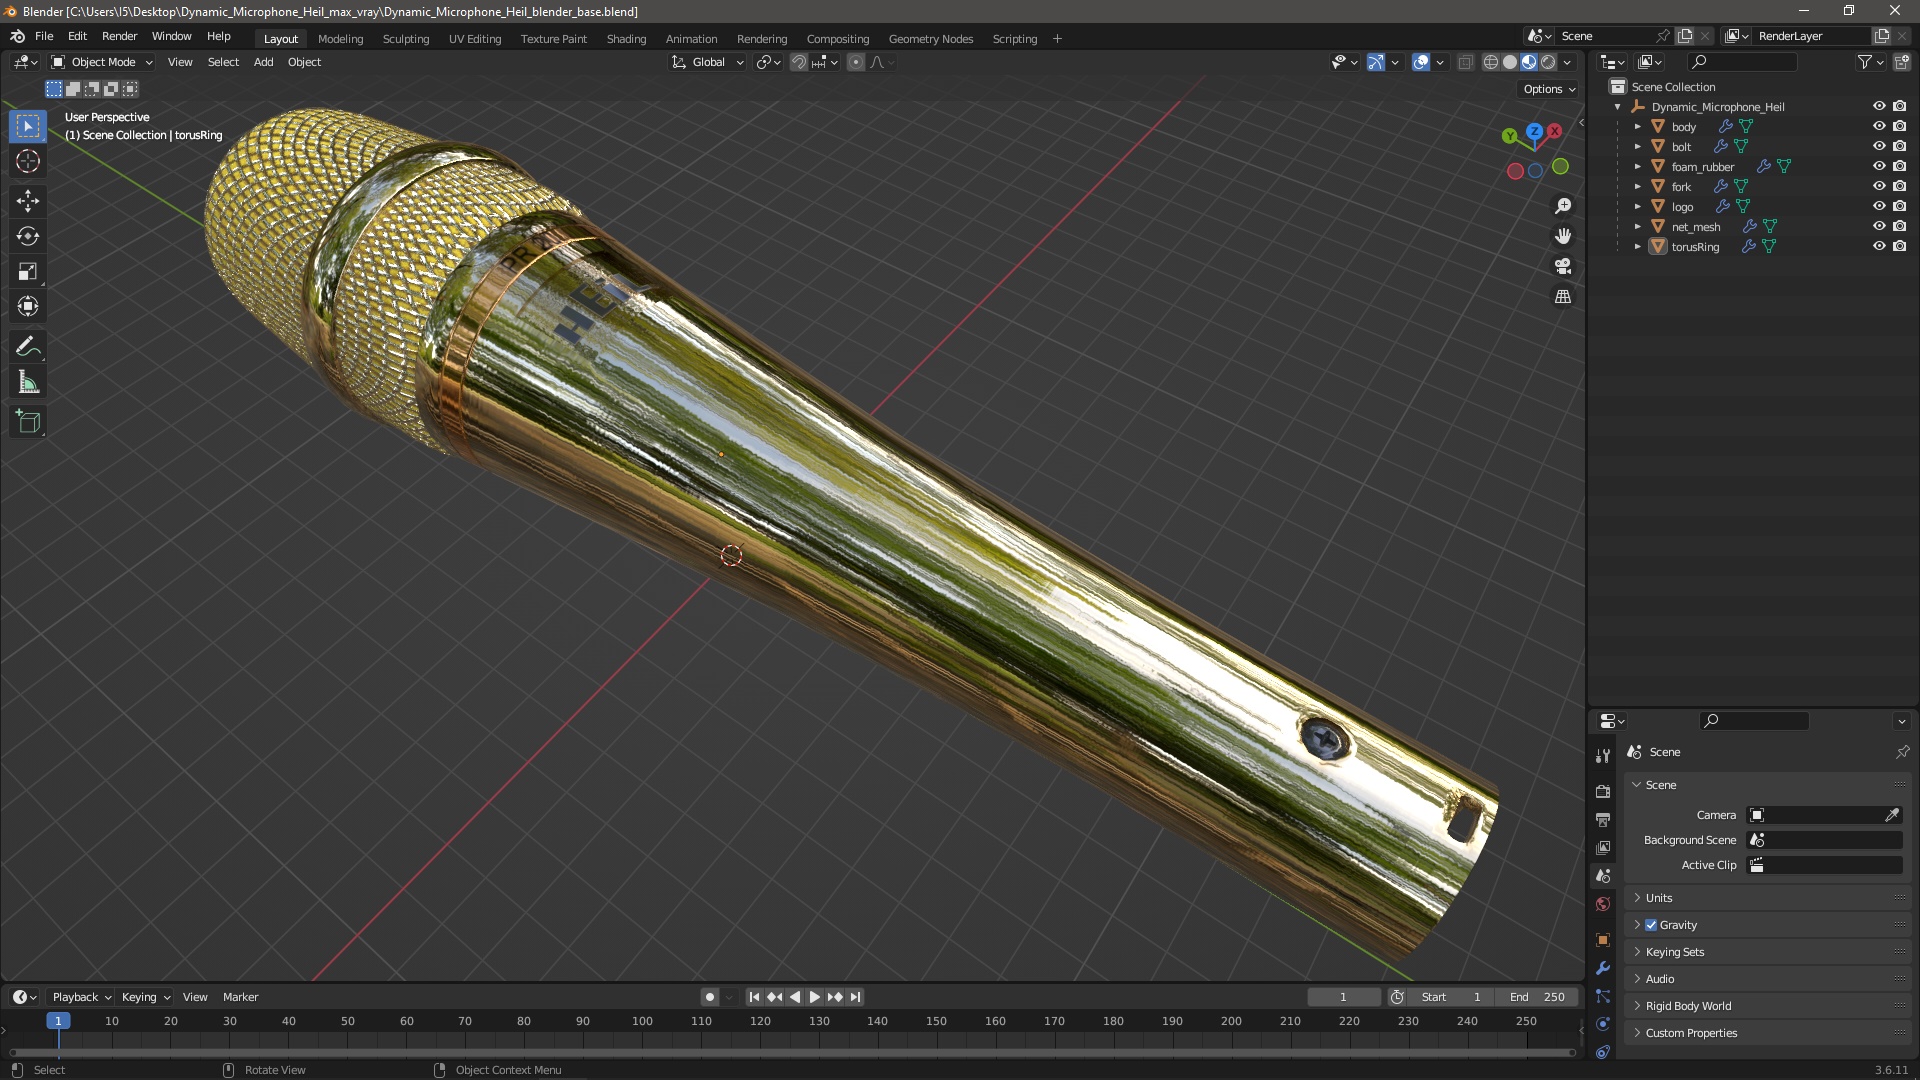Hide the foam_rubber object in the viewport
1920x1080 pixels.
tap(1879, 166)
